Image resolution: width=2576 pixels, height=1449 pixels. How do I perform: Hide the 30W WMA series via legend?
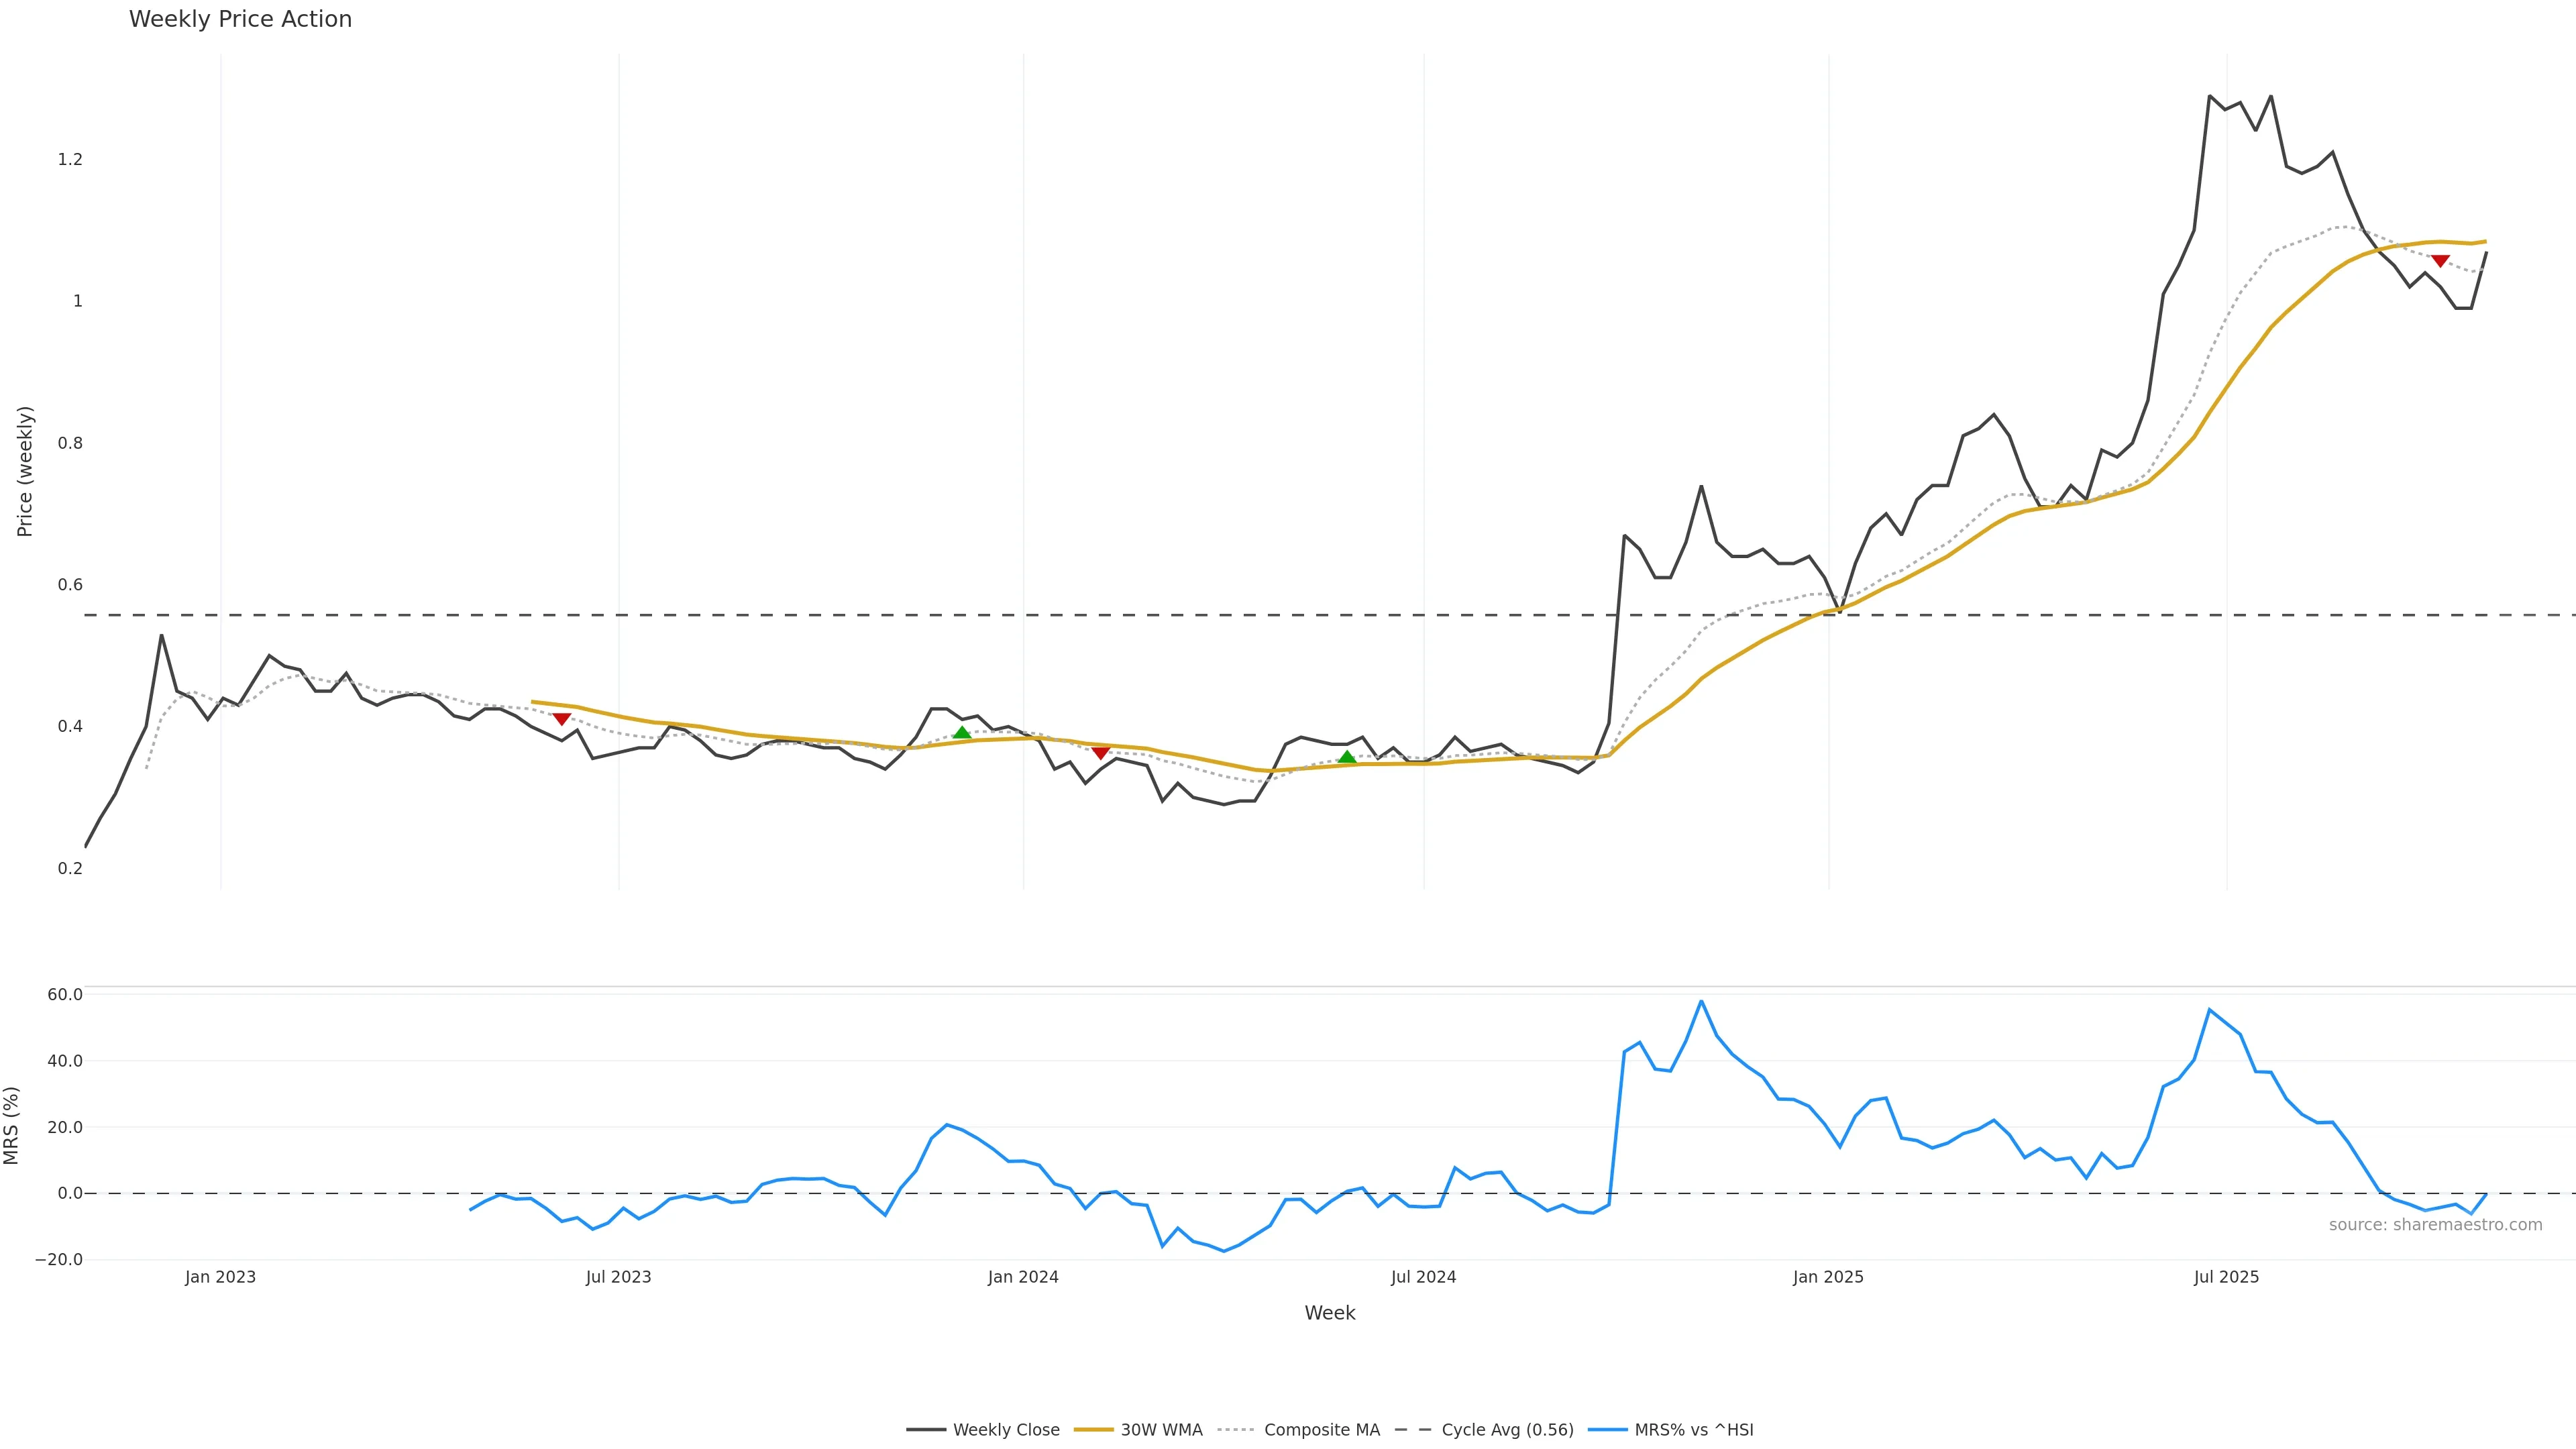(1161, 1430)
